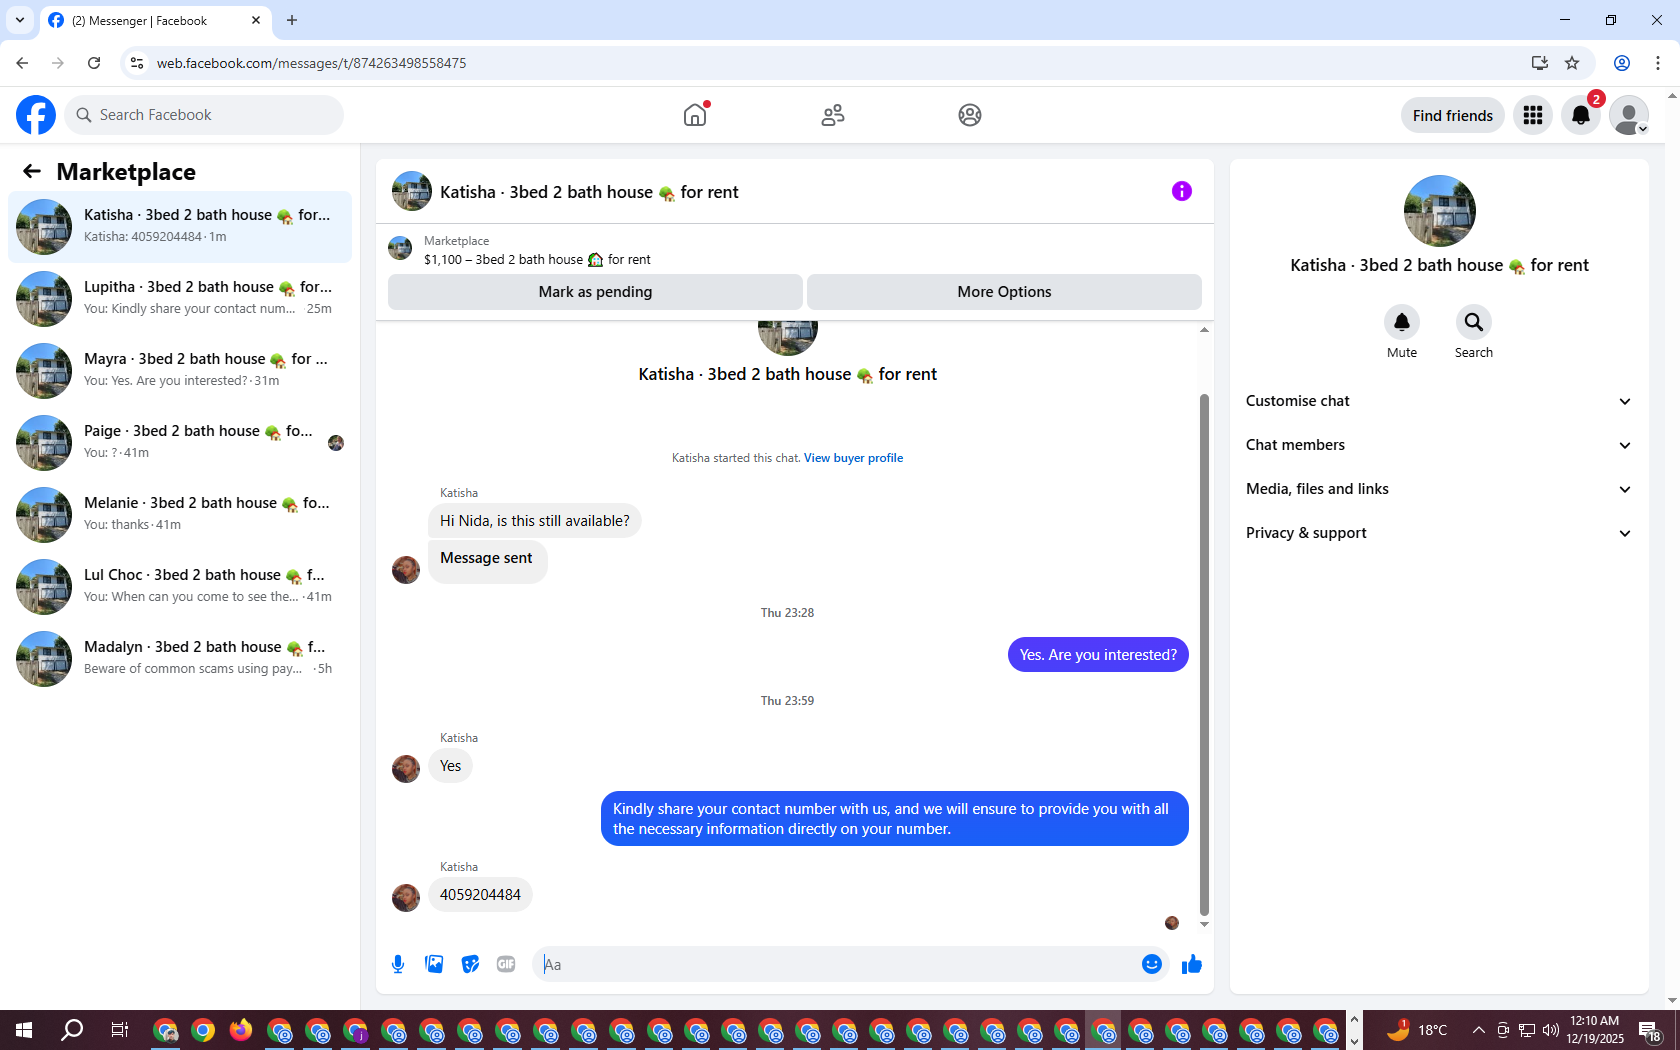Image resolution: width=1680 pixels, height=1050 pixels.
Task: Click the listing house thumbnail in right panel
Action: pos(1439,211)
